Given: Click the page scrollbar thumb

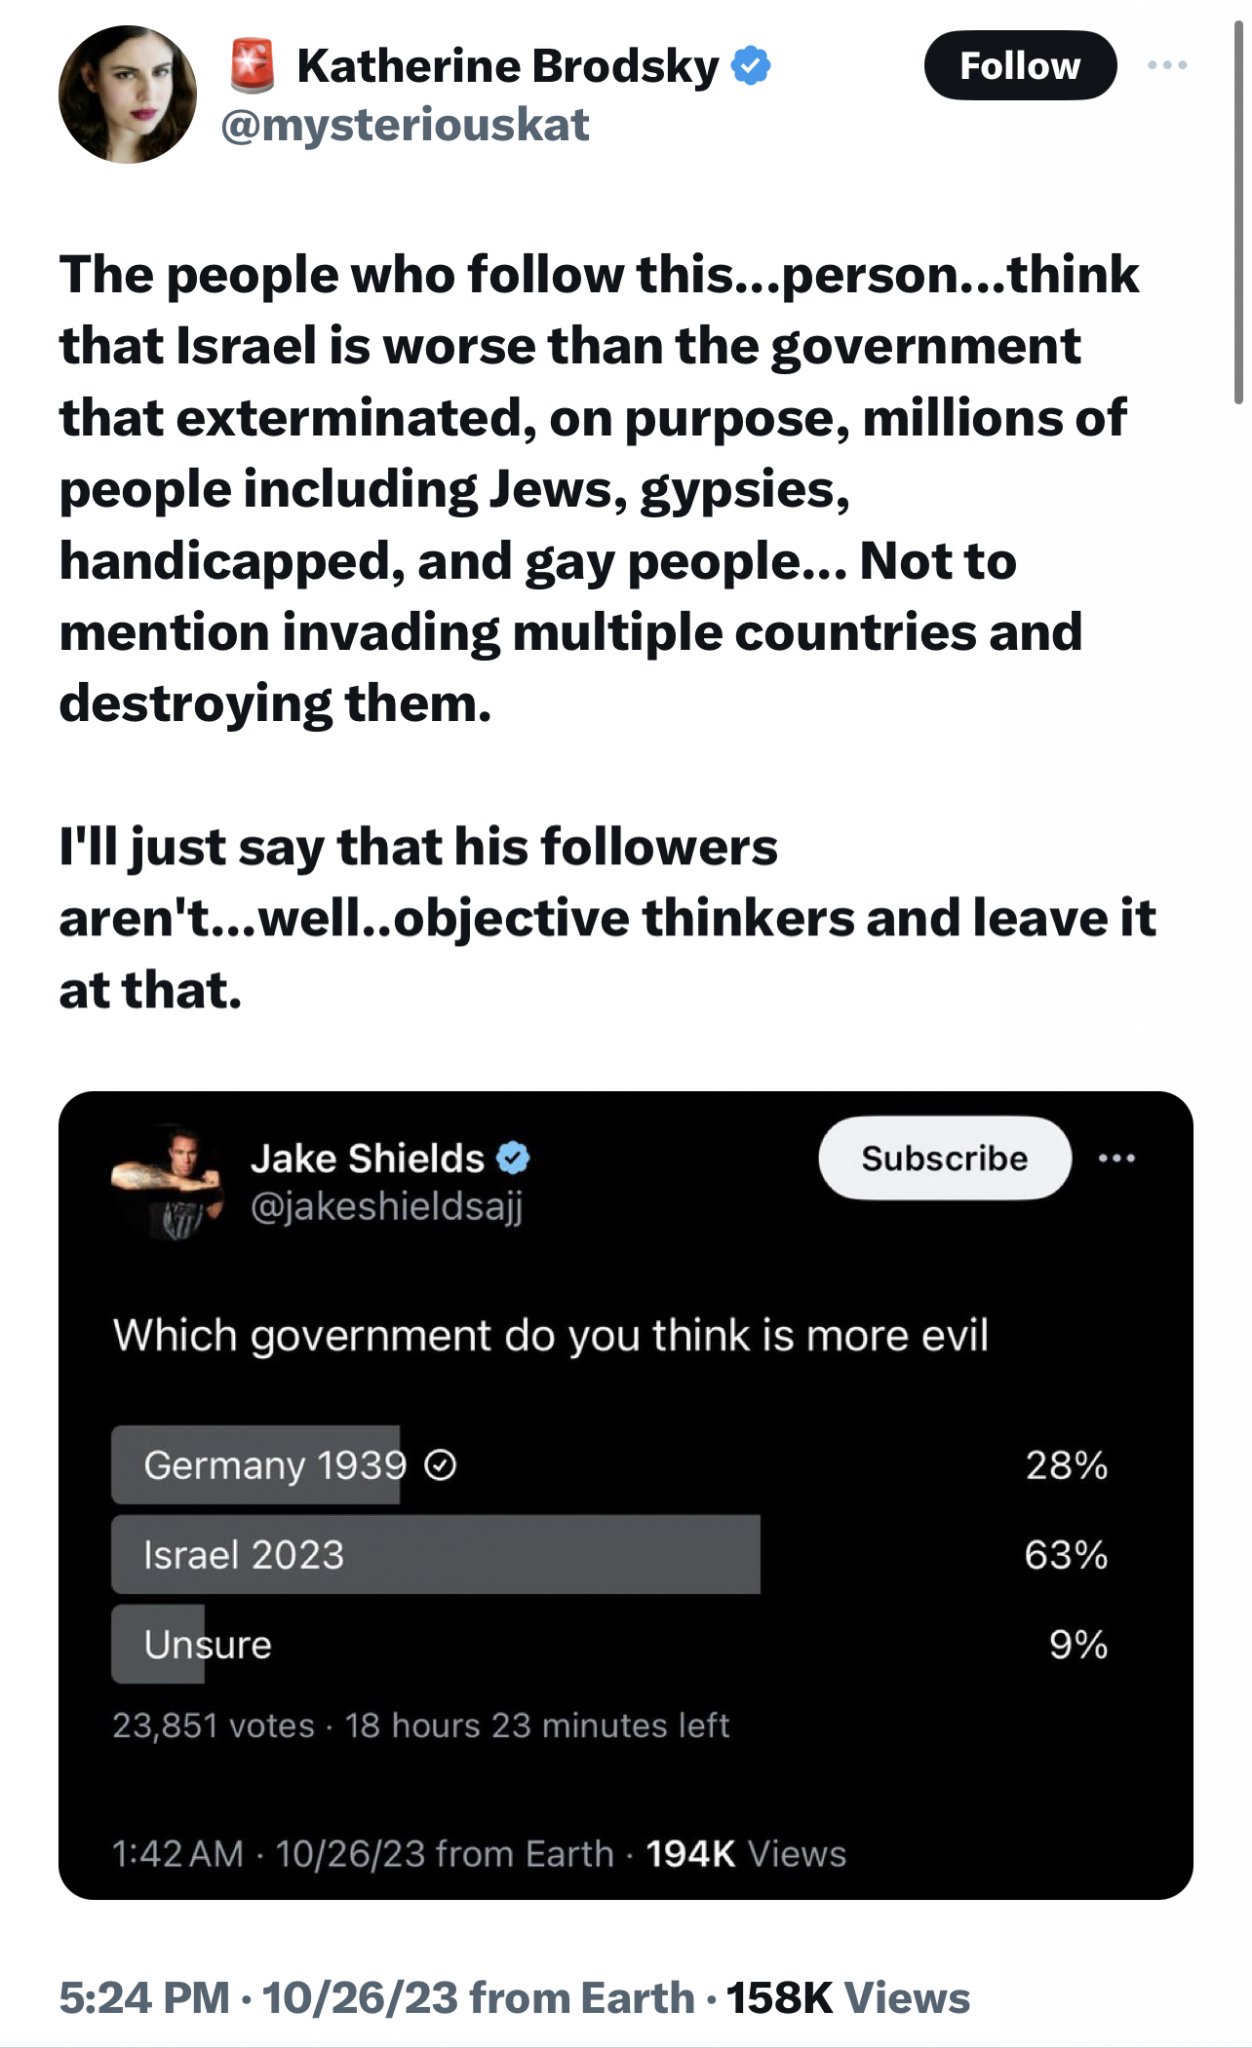Looking at the screenshot, I should coord(1239,210).
